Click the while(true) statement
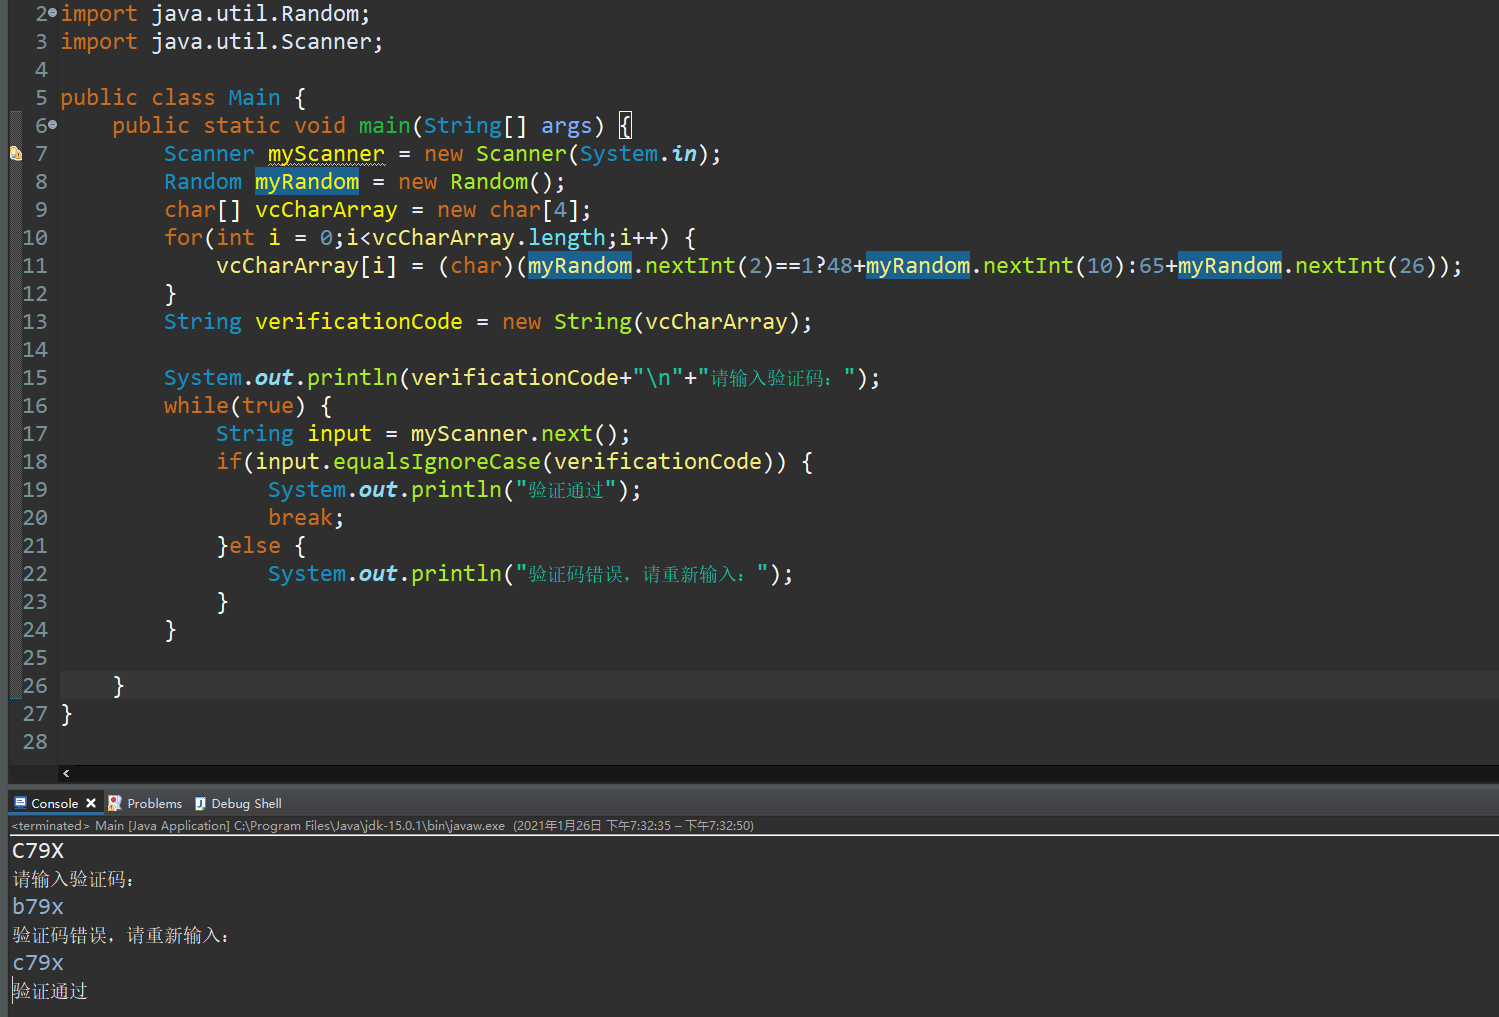1499x1017 pixels. (235, 406)
